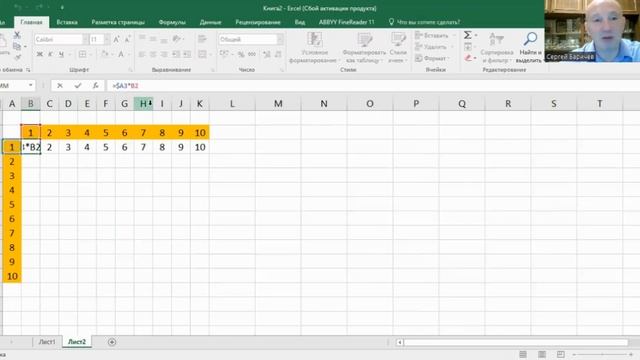The width and height of the screenshot is (640, 360).
Task: Open Стили ячеек dropdown
Action: point(398,48)
